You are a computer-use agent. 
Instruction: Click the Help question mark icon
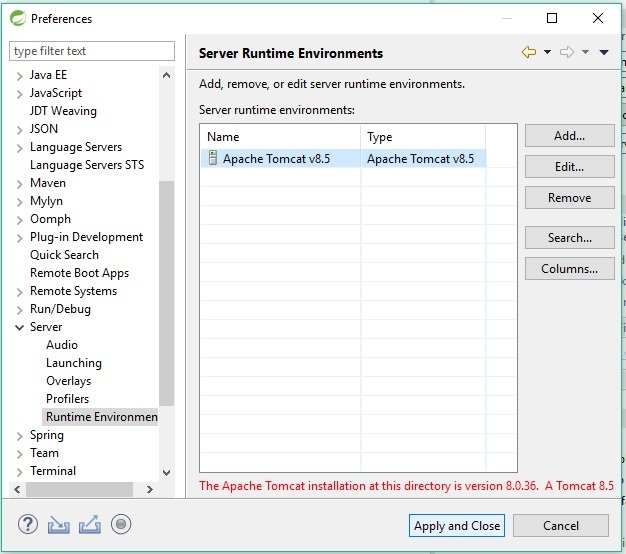coord(28,524)
